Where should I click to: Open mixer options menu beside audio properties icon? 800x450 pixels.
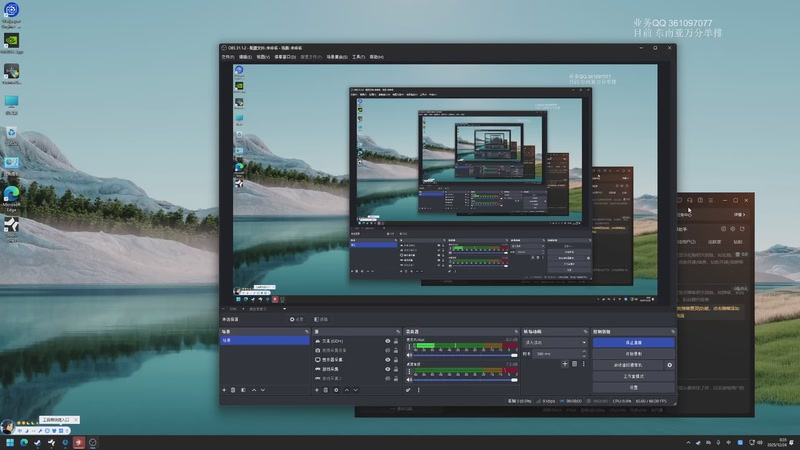coord(419,390)
